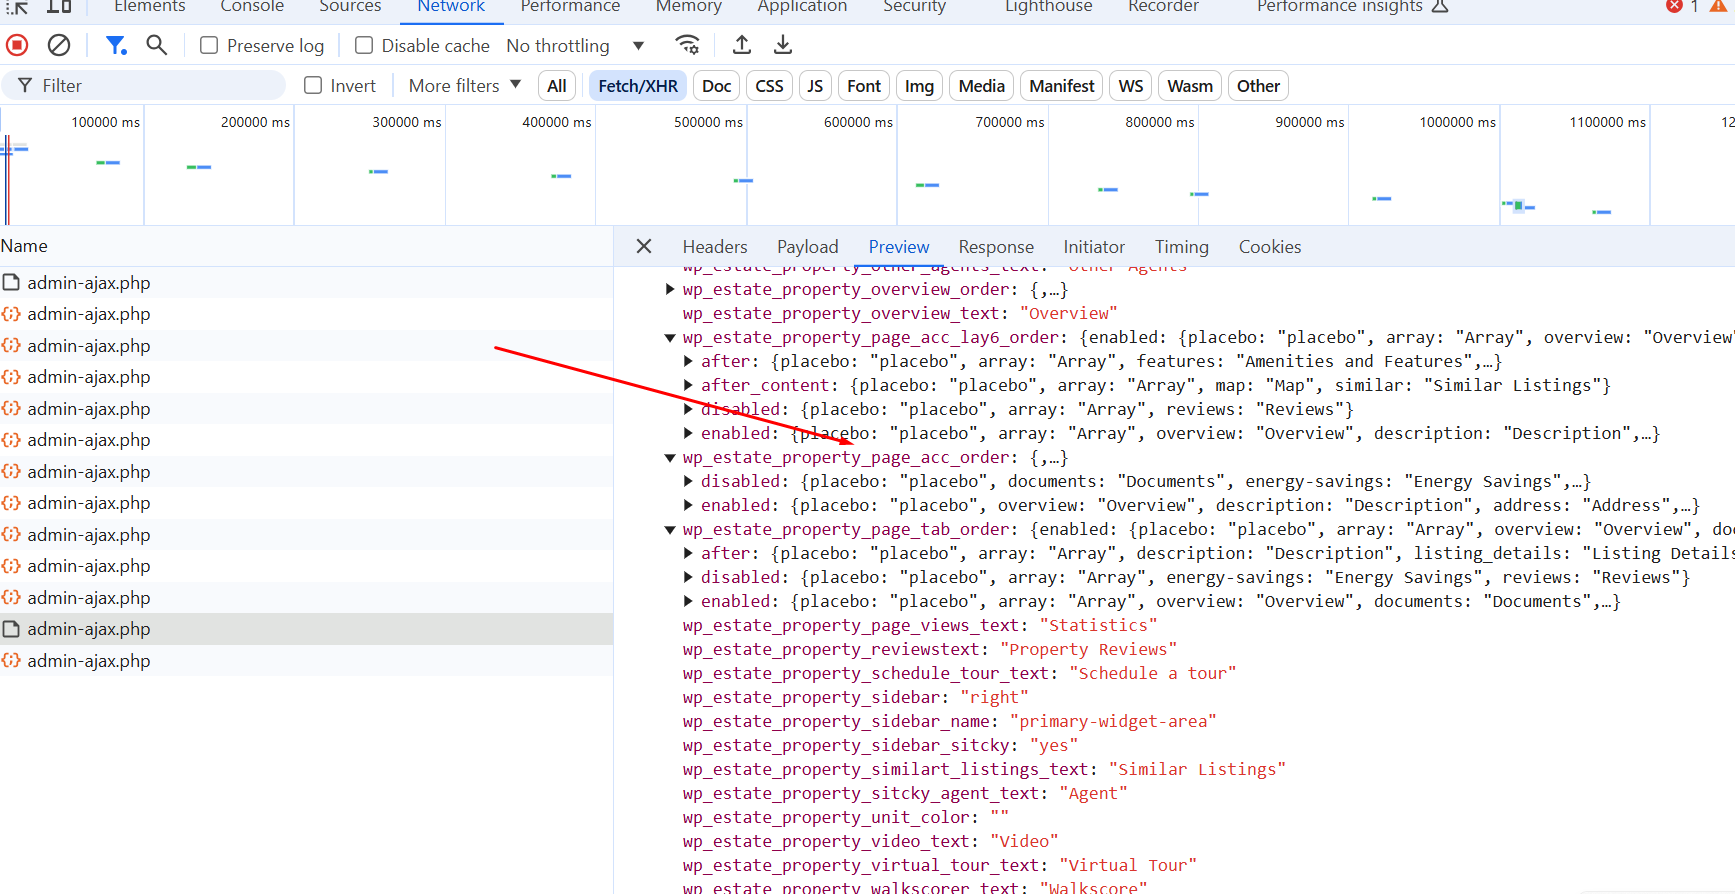The height and width of the screenshot is (894, 1735).
Task: Enable the Preserve log checkbox
Action: pyautogui.click(x=209, y=46)
